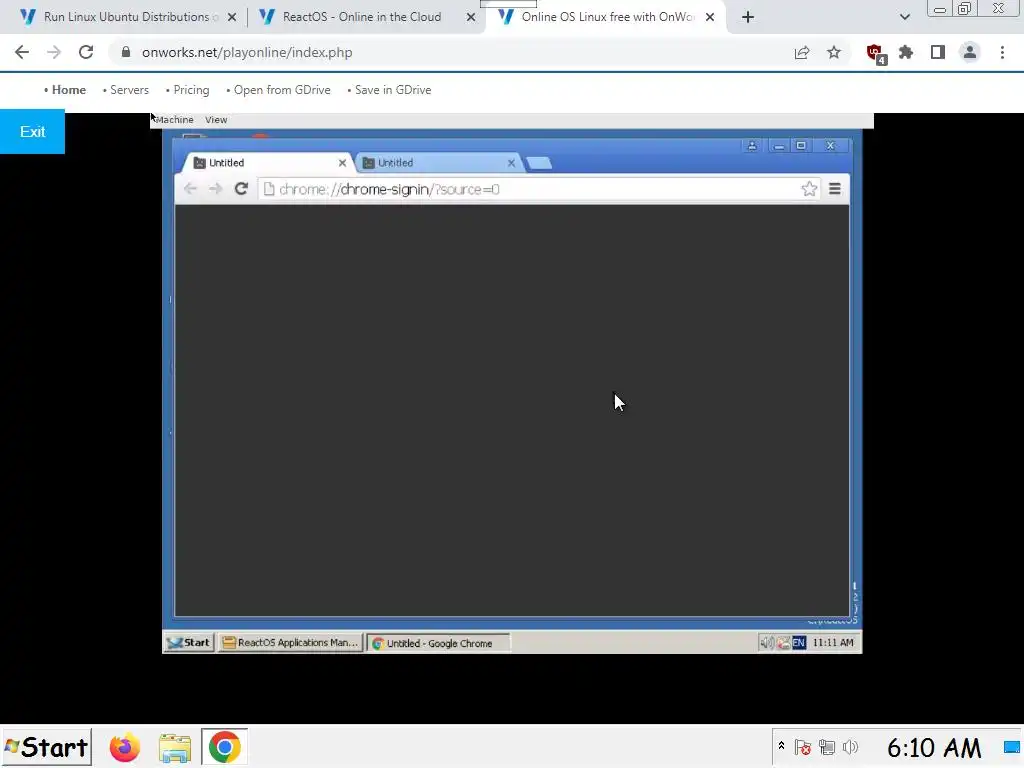Open inner Chrome hamburger menu

pyautogui.click(x=835, y=189)
